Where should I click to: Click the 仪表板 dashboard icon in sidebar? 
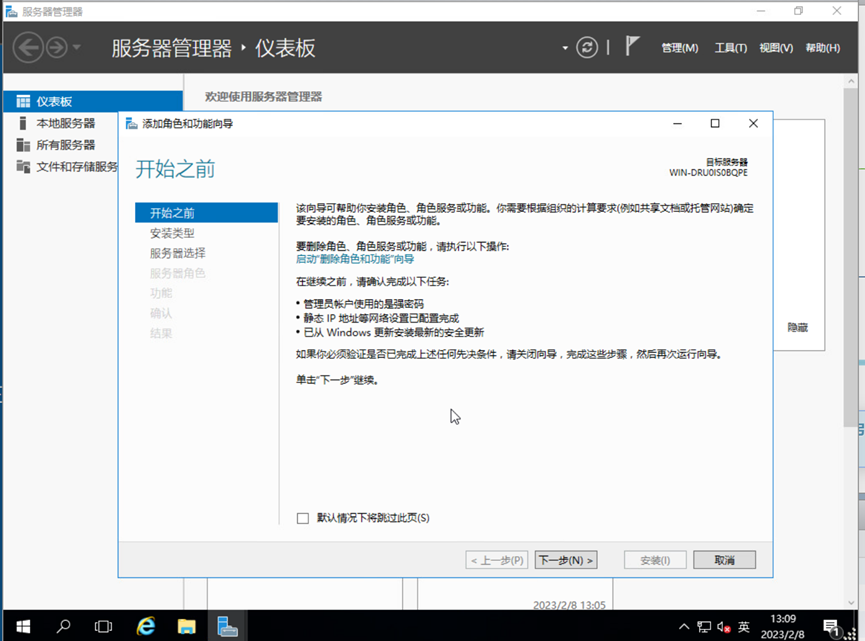pyautogui.click(x=23, y=101)
